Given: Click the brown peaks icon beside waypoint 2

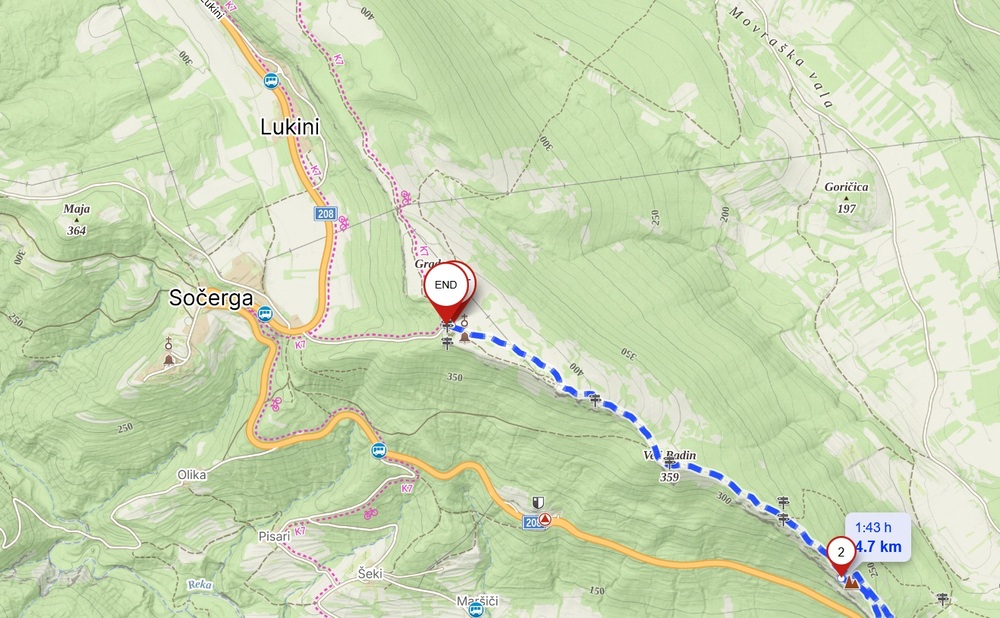Looking at the screenshot, I should [851, 582].
